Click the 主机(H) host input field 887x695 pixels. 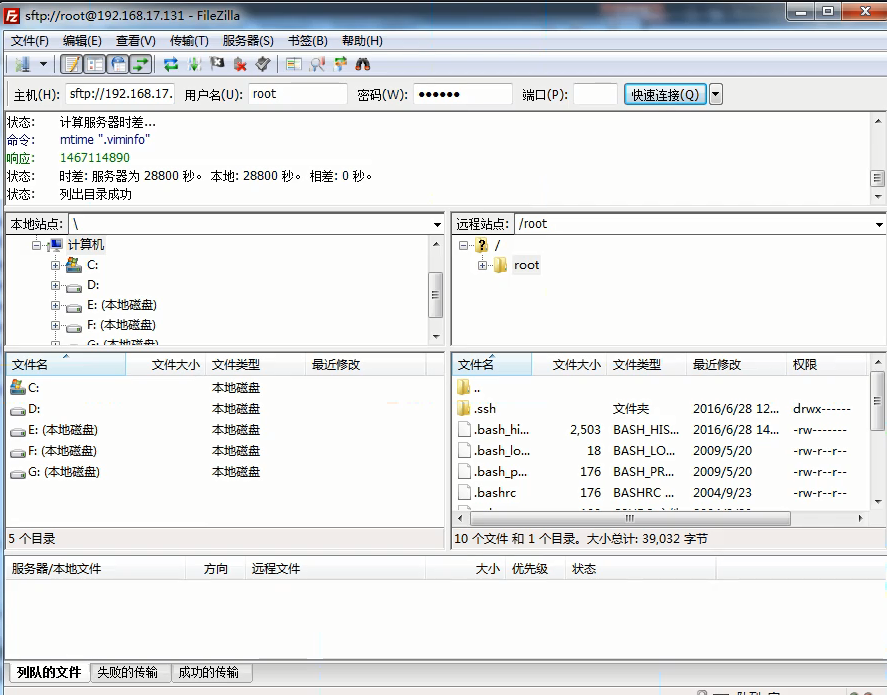120,94
